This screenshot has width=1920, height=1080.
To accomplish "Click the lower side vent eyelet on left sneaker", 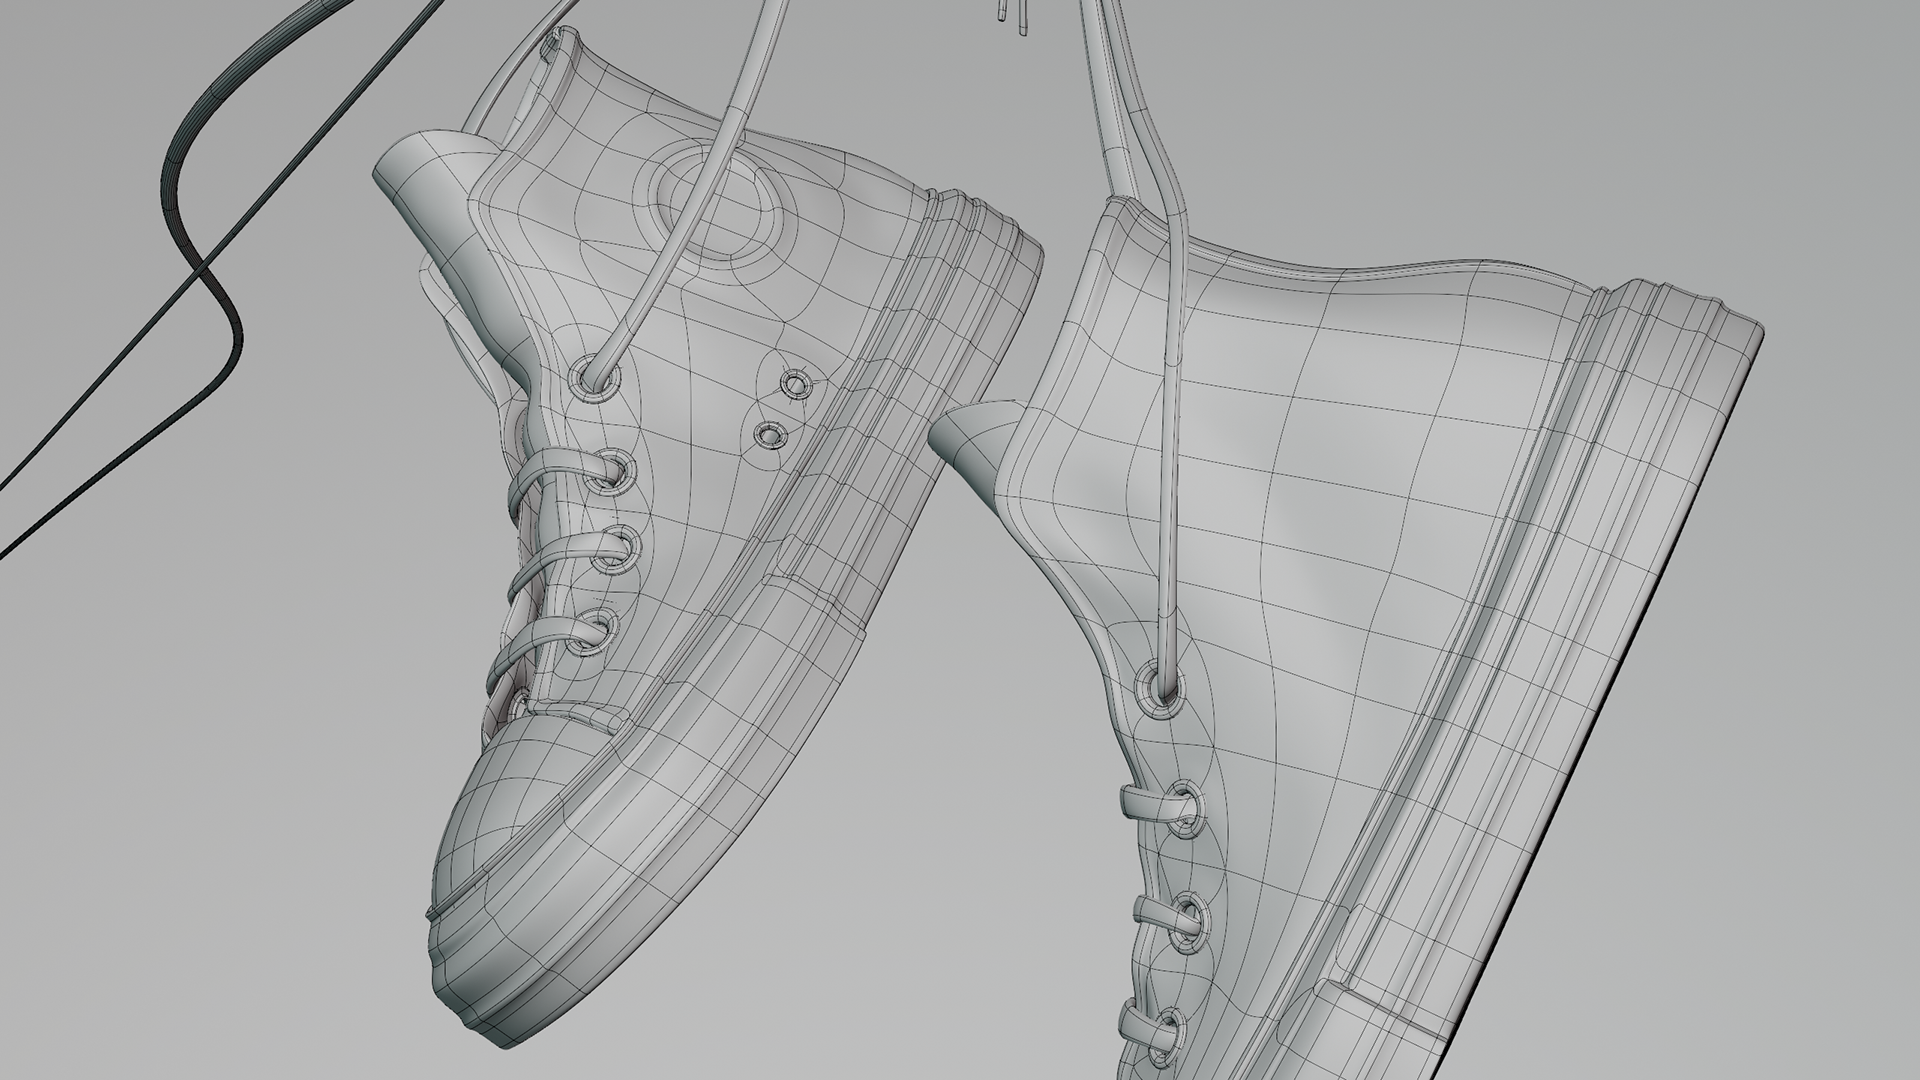I will (x=769, y=434).
